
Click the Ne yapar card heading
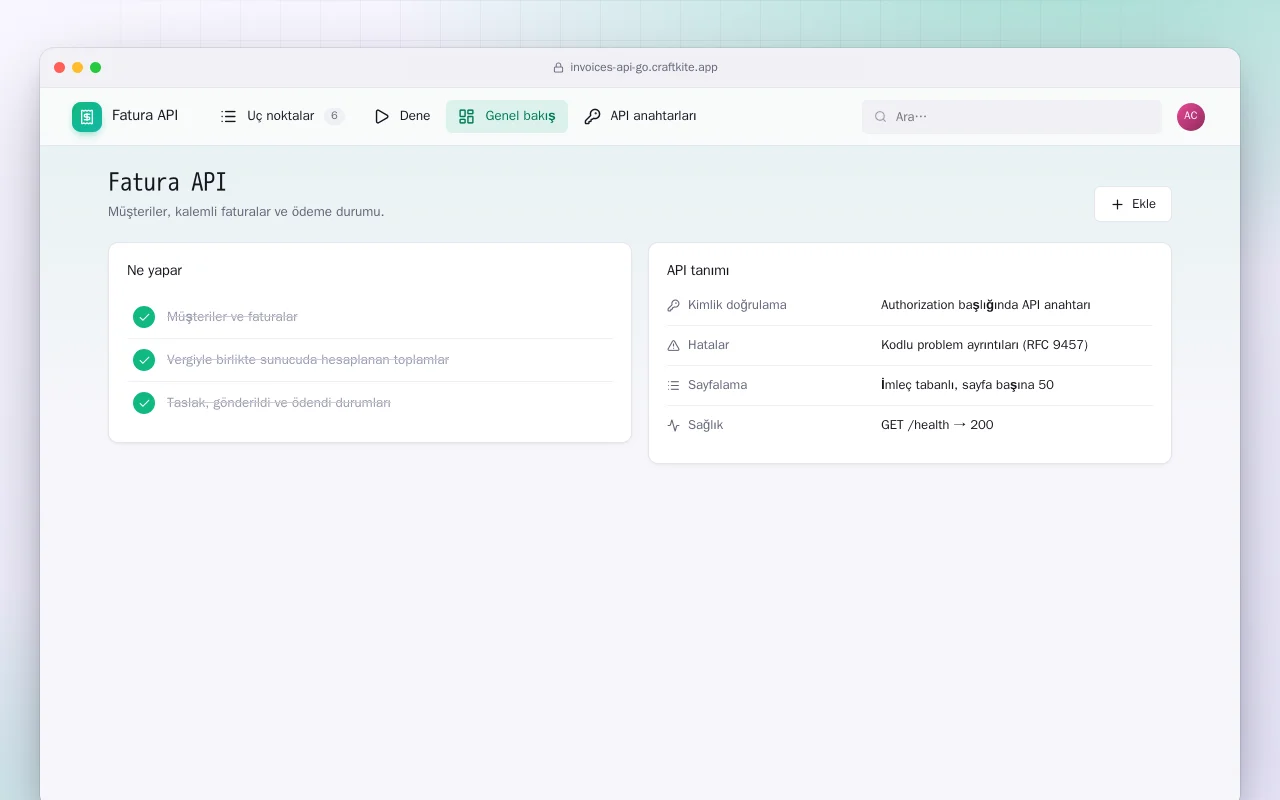(154, 270)
